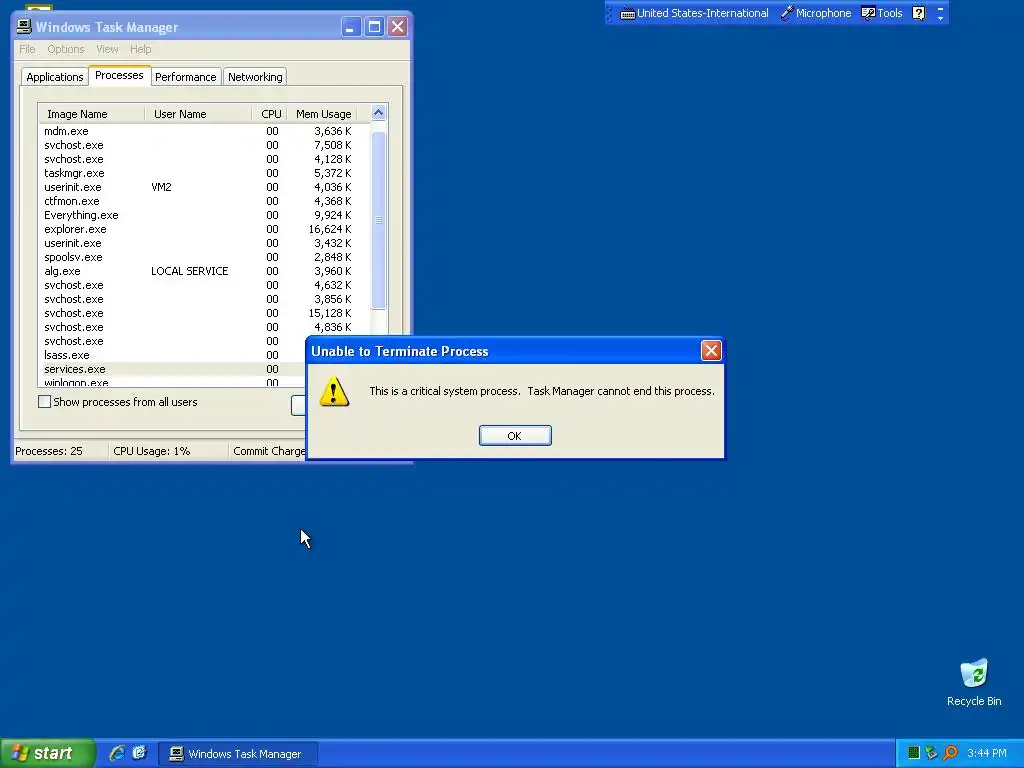Screen dimensions: 1024x768
Task: Sort processes by the User Name column
Action: 198,114
